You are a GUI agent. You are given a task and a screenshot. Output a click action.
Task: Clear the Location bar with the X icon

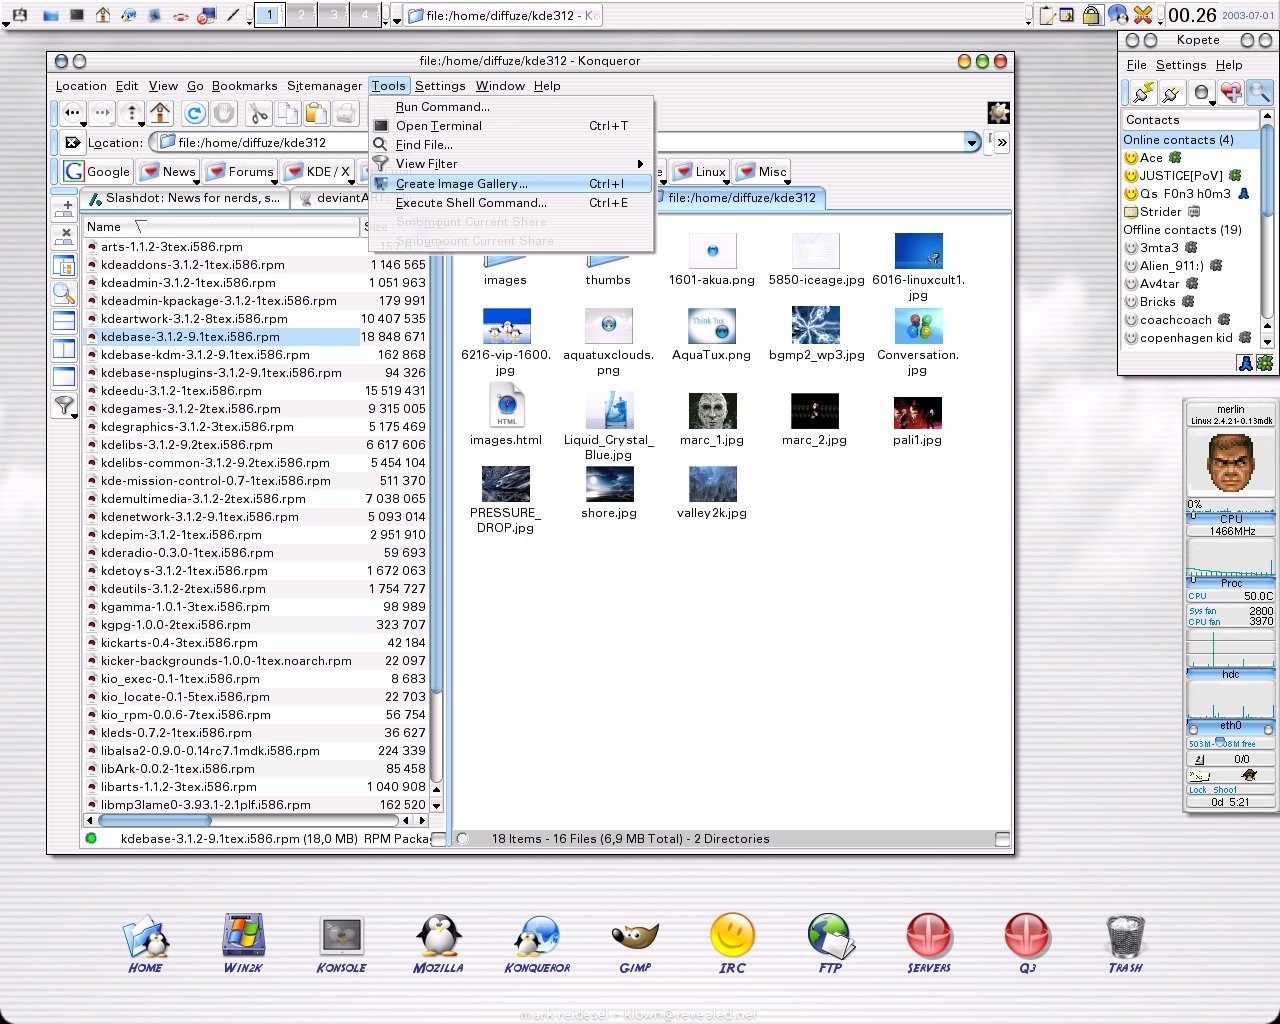tap(72, 142)
